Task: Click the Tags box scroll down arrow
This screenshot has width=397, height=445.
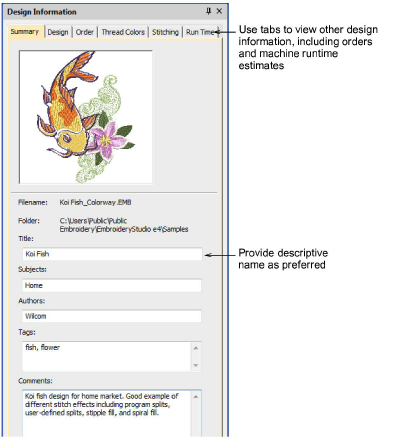Action: (196, 365)
